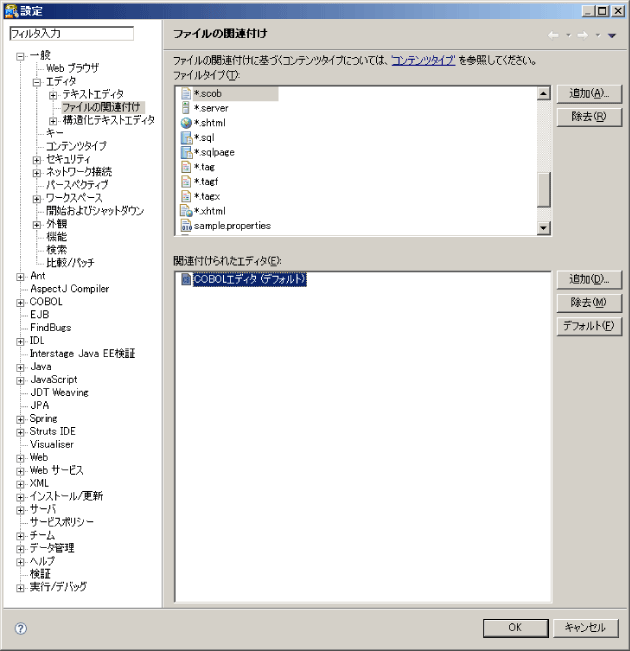Click the *.tagf file icon
Viewport: 630px width, 651px height.
[186, 182]
